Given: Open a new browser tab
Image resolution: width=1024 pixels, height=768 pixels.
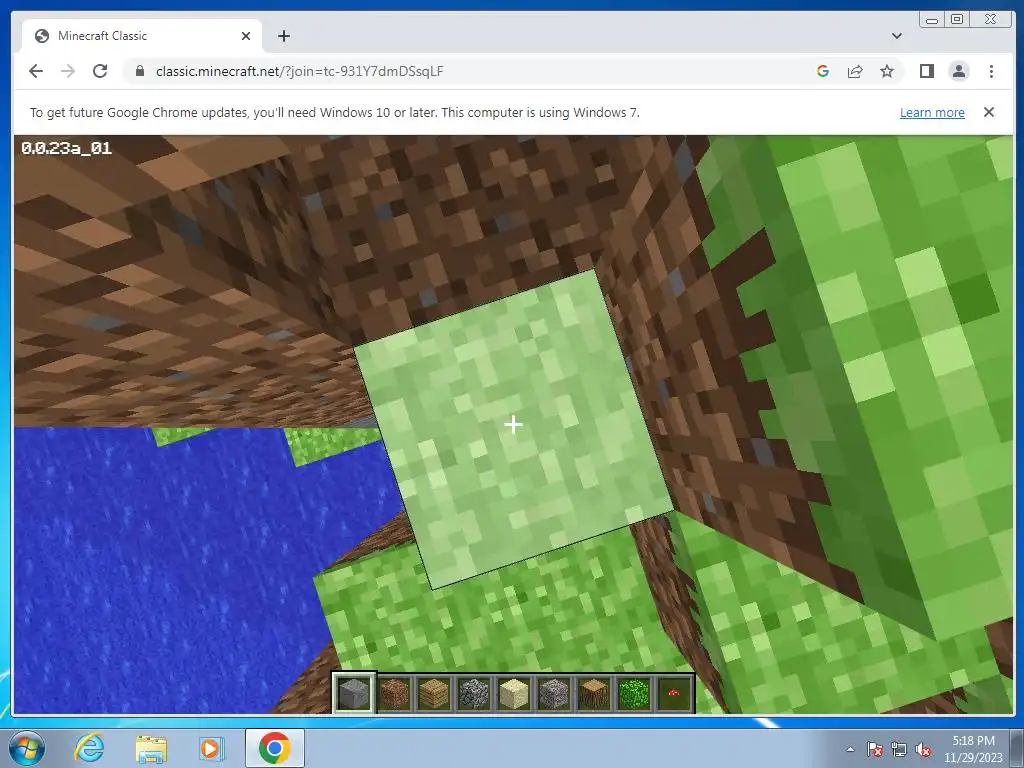Looking at the screenshot, I should coord(283,36).
